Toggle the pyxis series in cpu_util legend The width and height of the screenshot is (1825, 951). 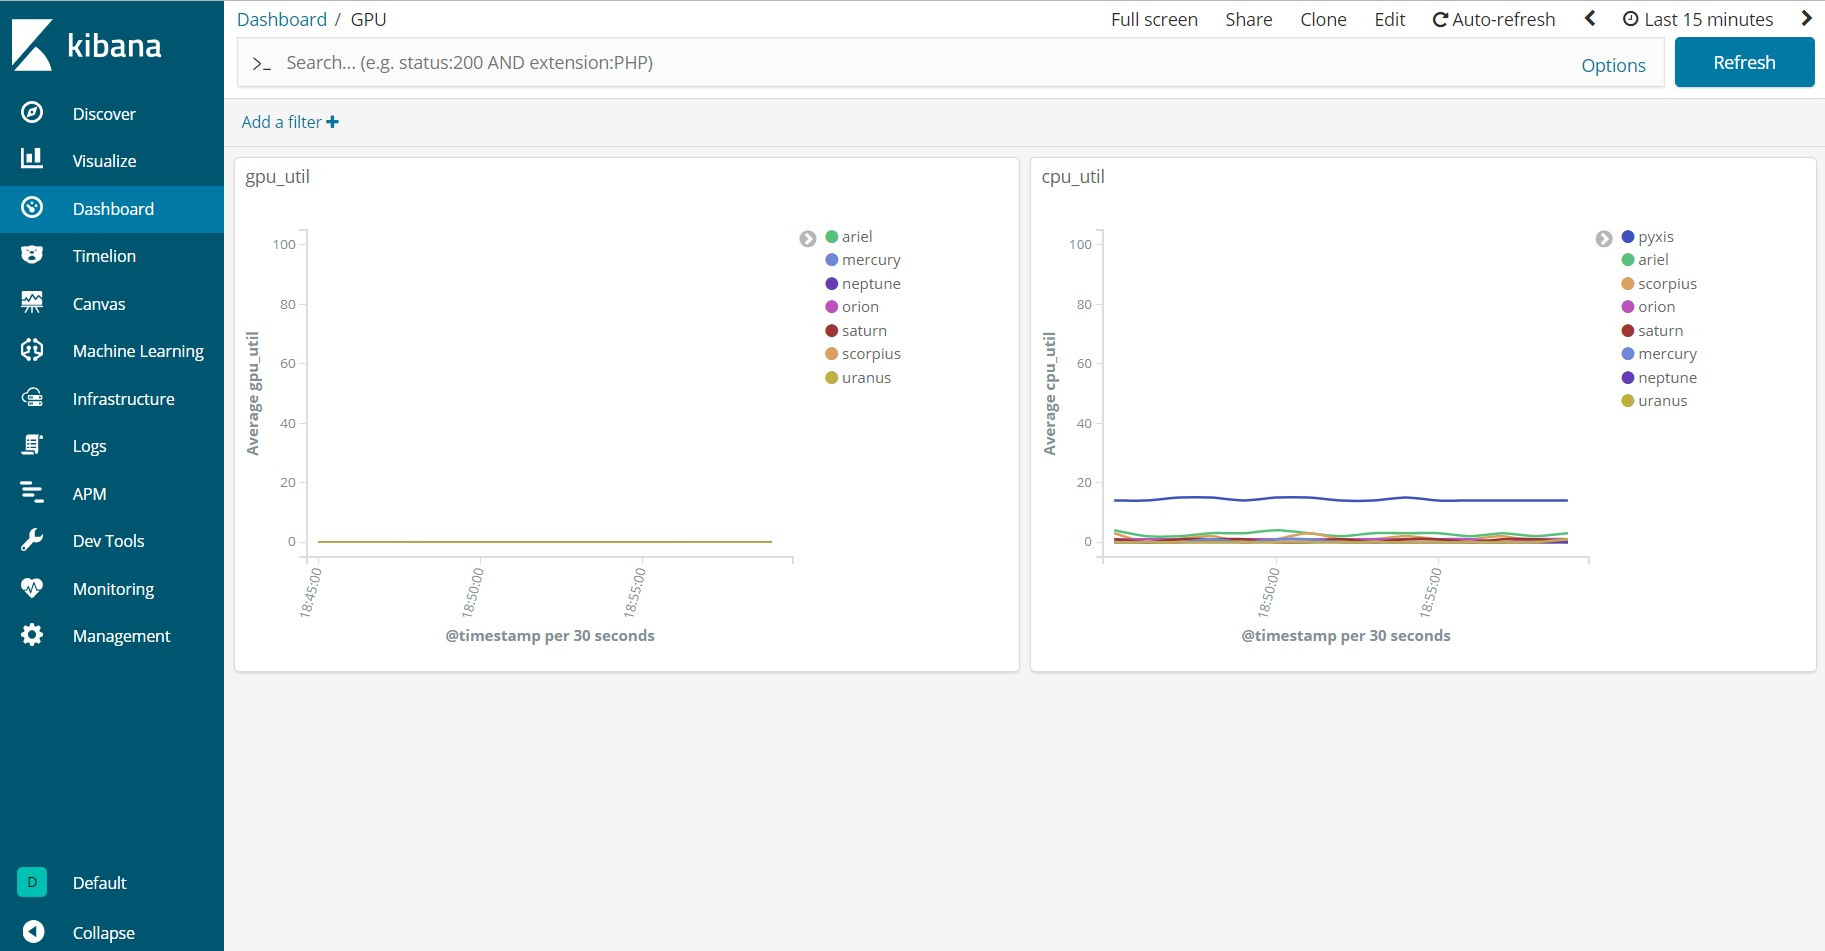pyautogui.click(x=1655, y=237)
